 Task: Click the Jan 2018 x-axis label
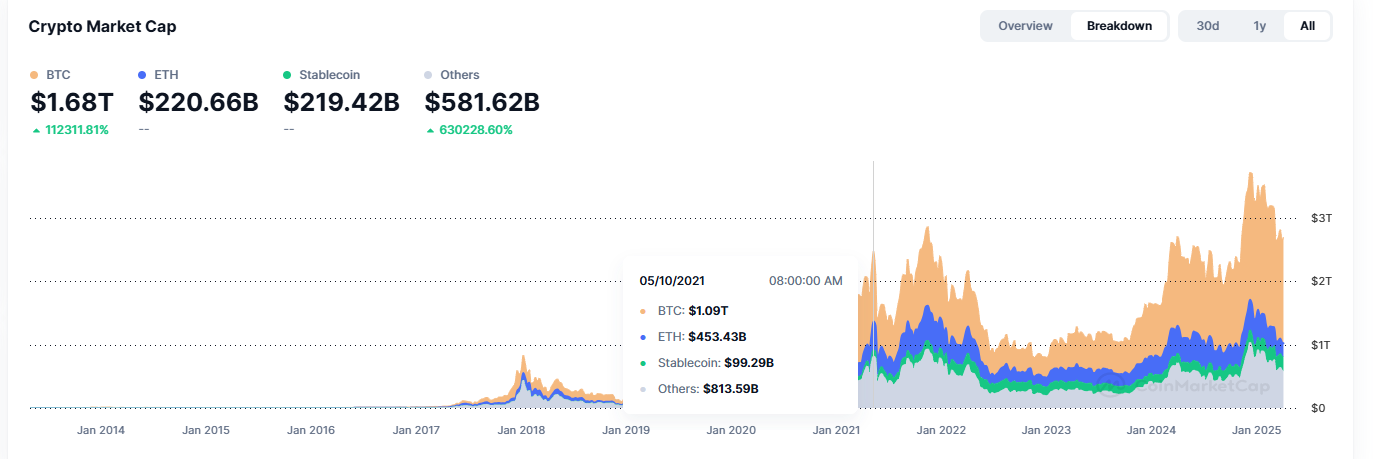tap(522, 431)
